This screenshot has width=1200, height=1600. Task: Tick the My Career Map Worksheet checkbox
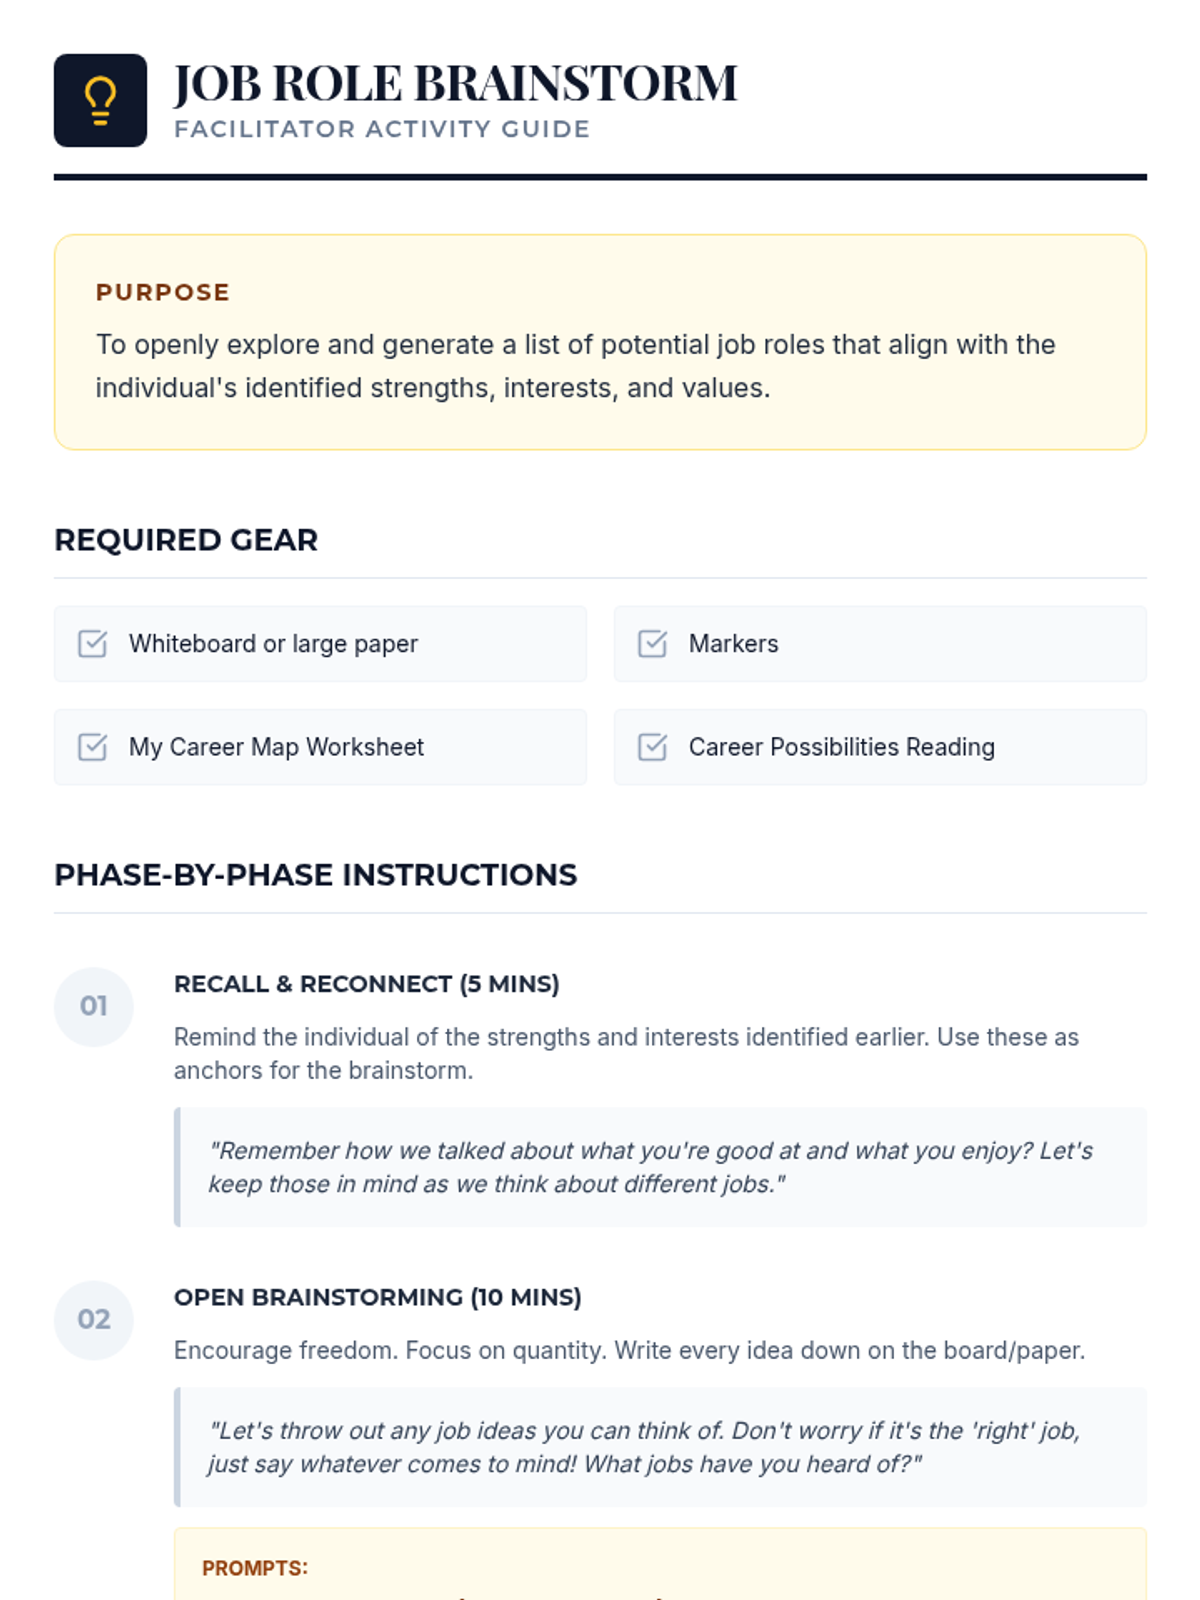pyautogui.click(x=93, y=747)
